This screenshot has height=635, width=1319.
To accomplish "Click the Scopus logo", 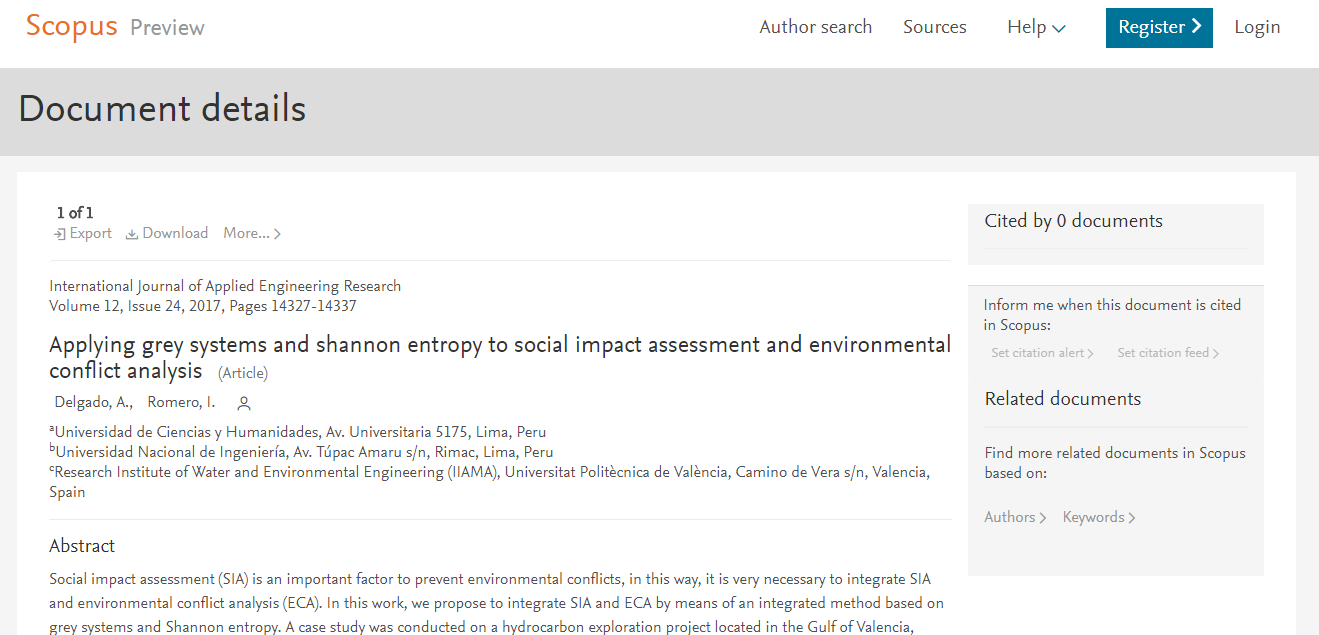I will click(71, 27).
